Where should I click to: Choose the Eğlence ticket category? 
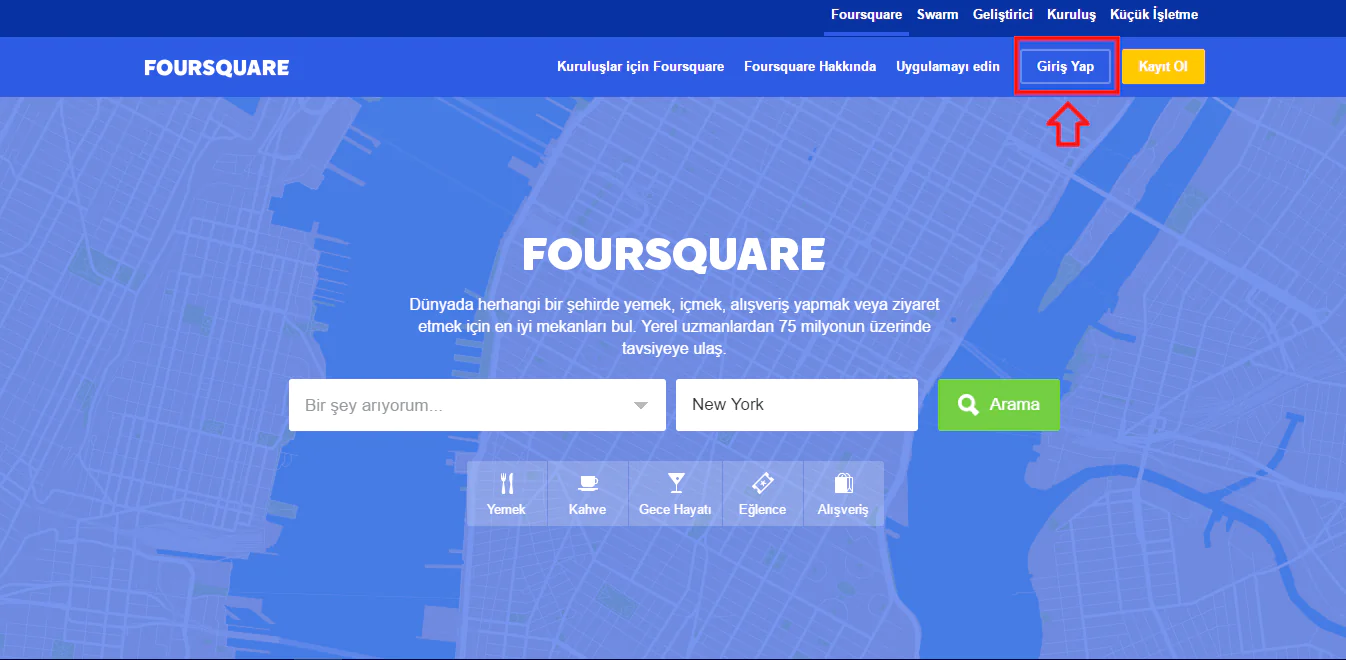click(x=763, y=493)
